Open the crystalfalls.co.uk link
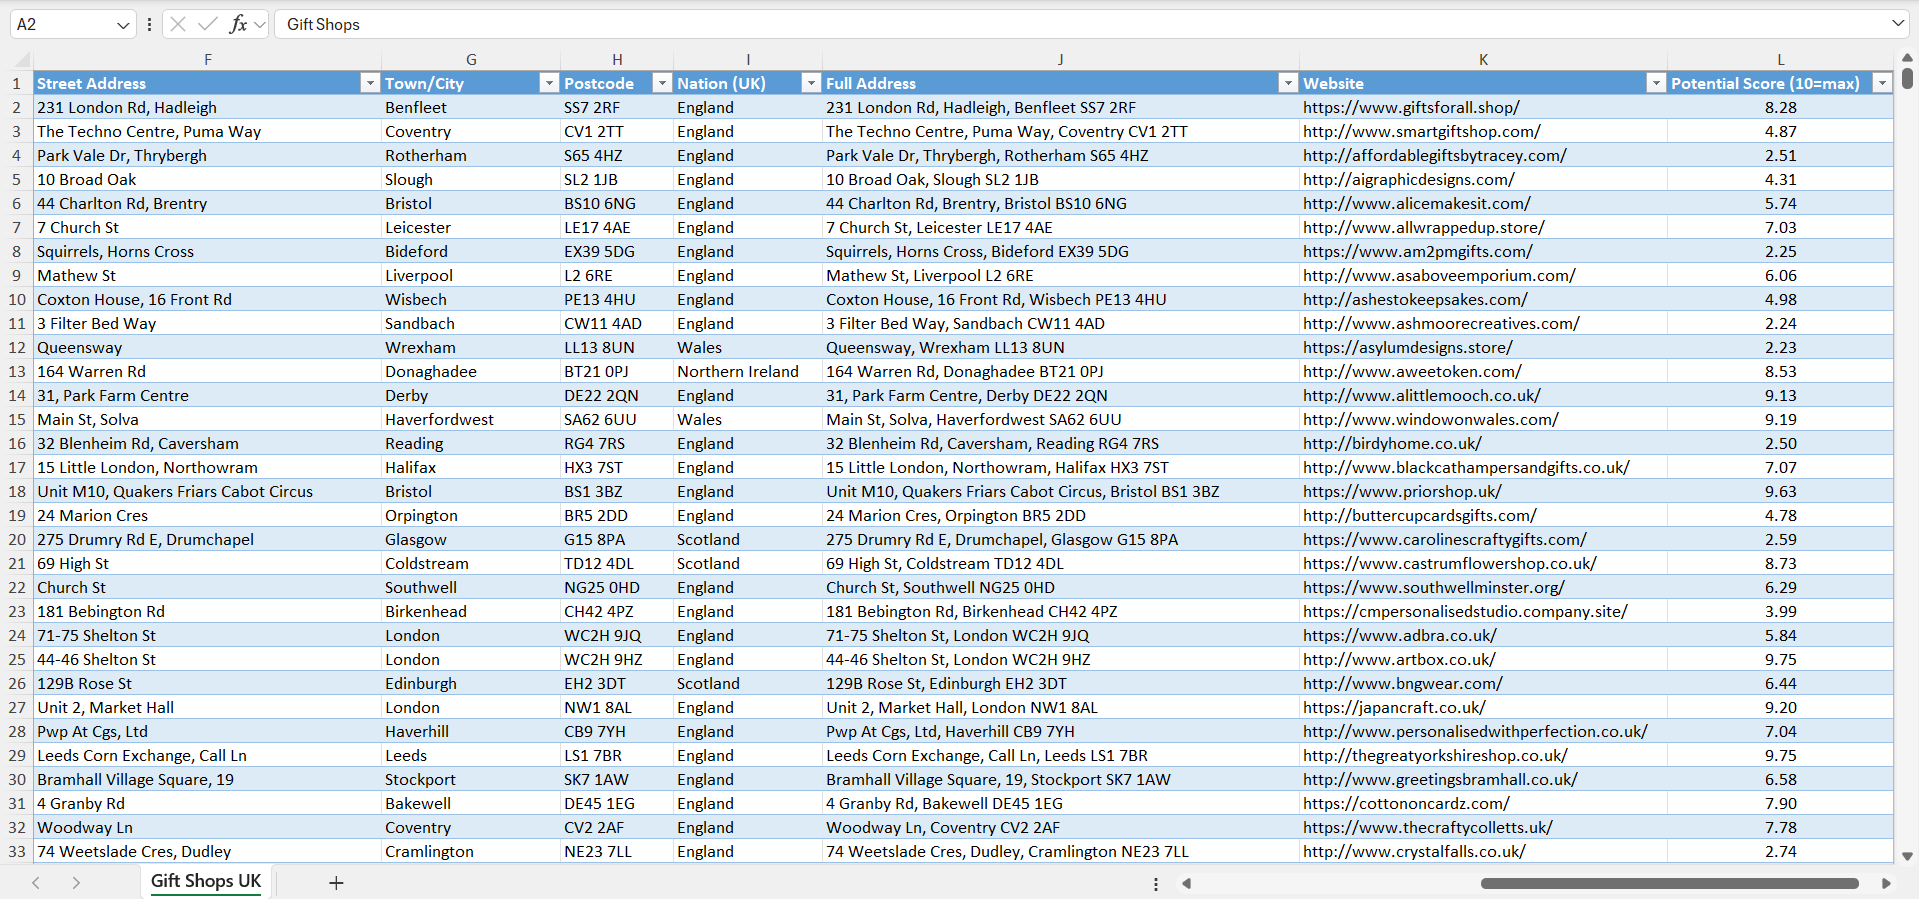This screenshot has width=1919, height=899. pos(1414,851)
